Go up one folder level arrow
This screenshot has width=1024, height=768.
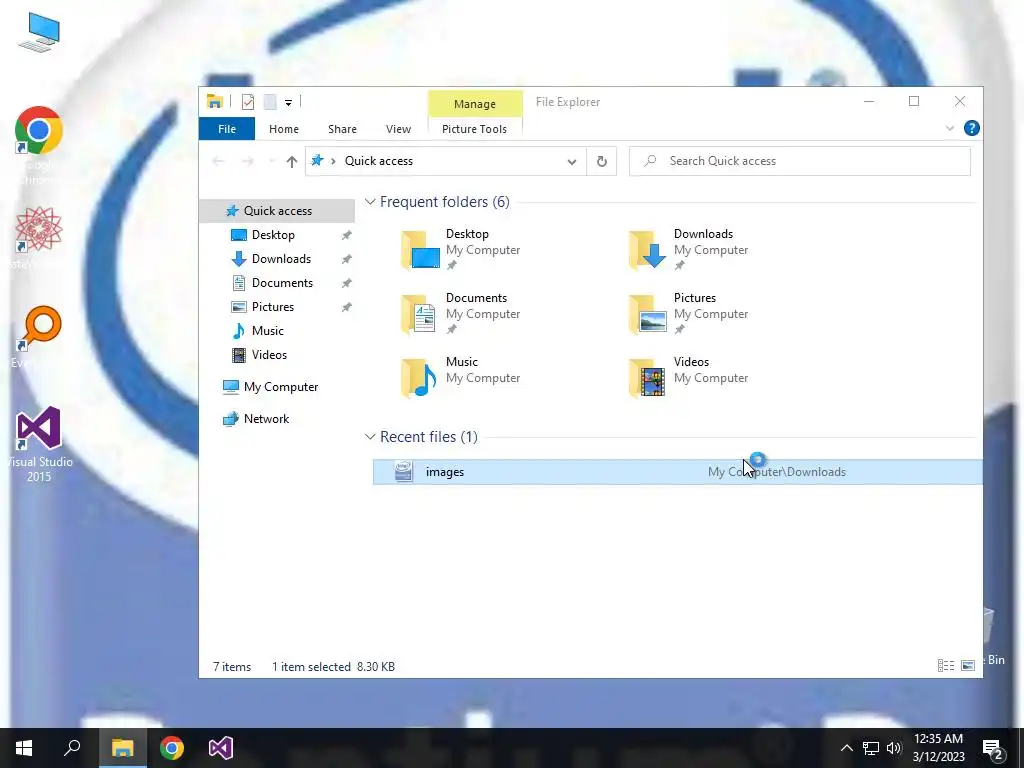click(291, 161)
